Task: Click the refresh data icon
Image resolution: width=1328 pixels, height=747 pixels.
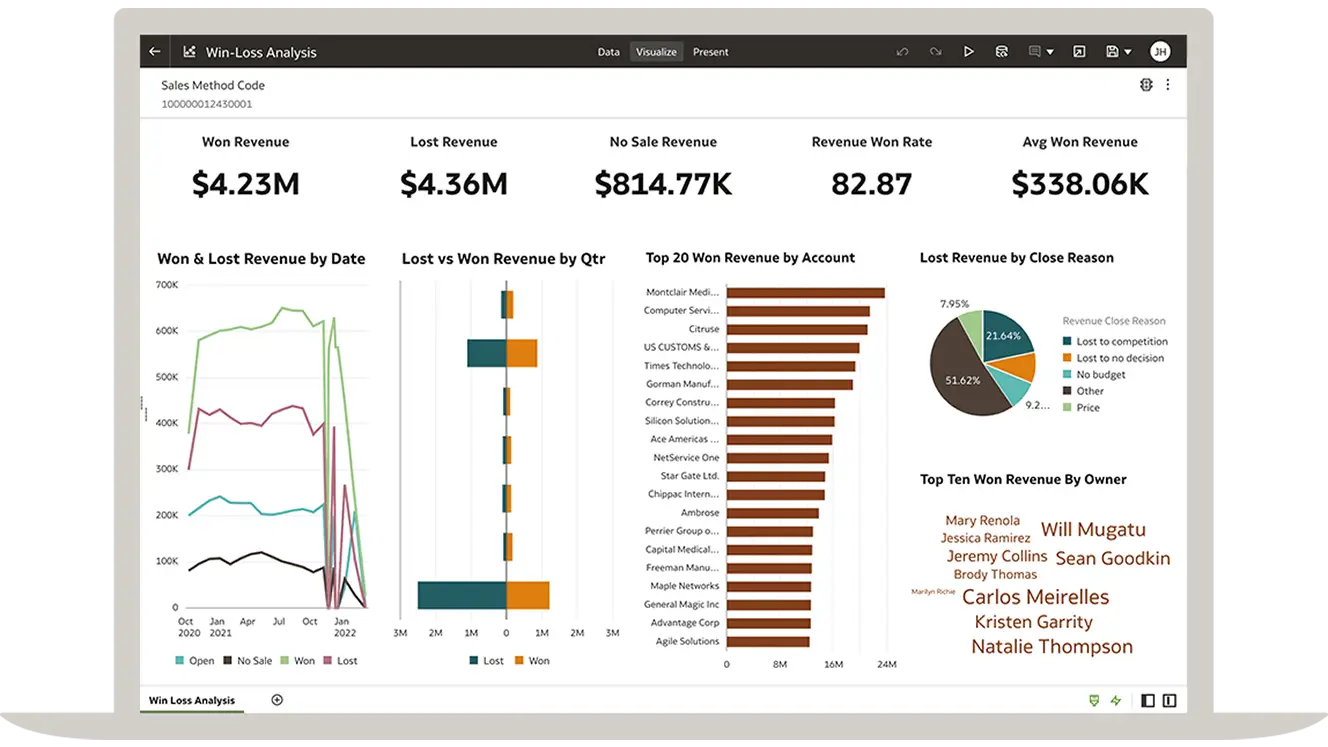Action: coord(1002,52)
